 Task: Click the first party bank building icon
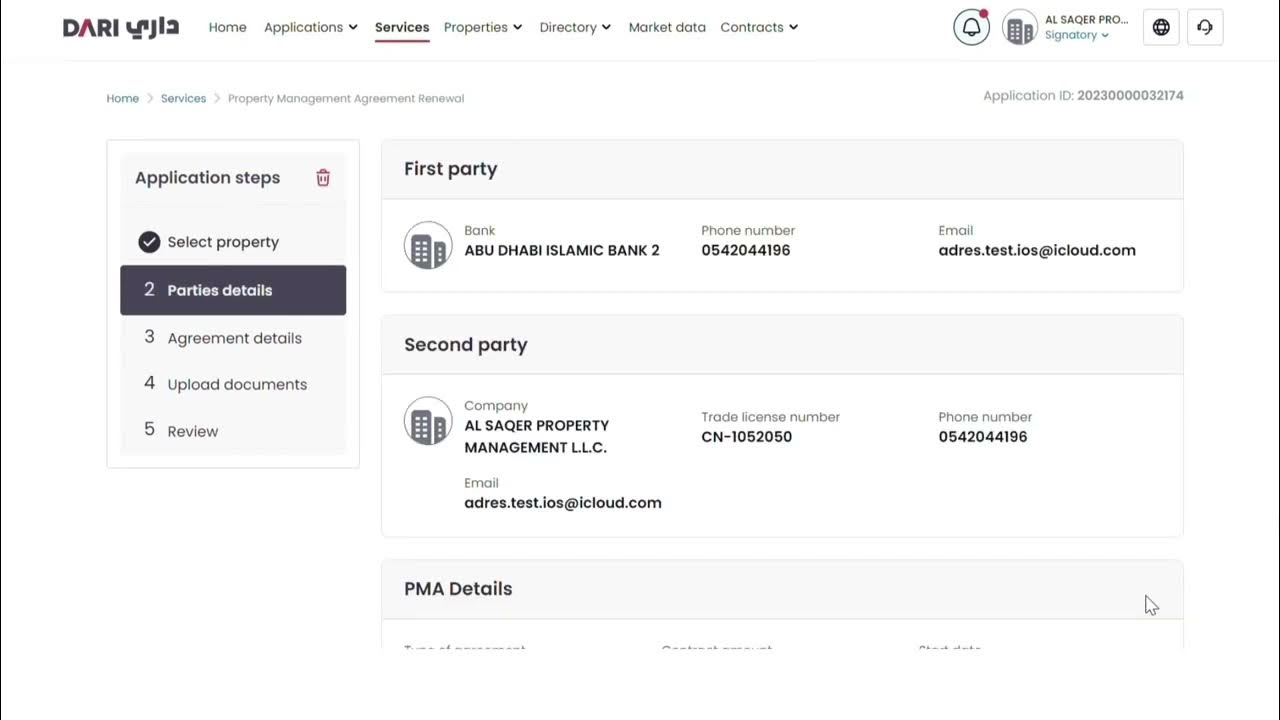[x=428, y=246]
